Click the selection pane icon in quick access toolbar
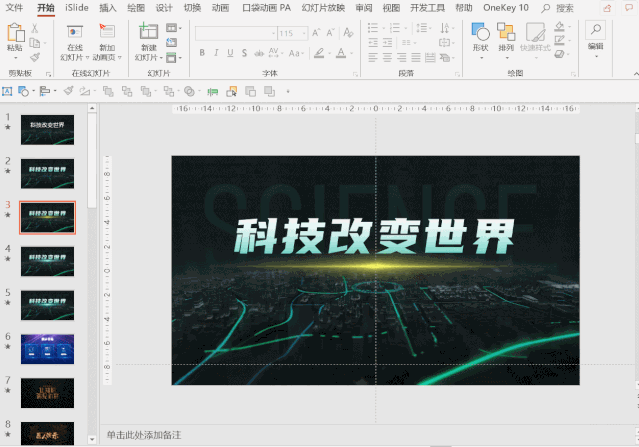Image resolution: width=639 pixels, height=447 pixels. click(231, 91)
